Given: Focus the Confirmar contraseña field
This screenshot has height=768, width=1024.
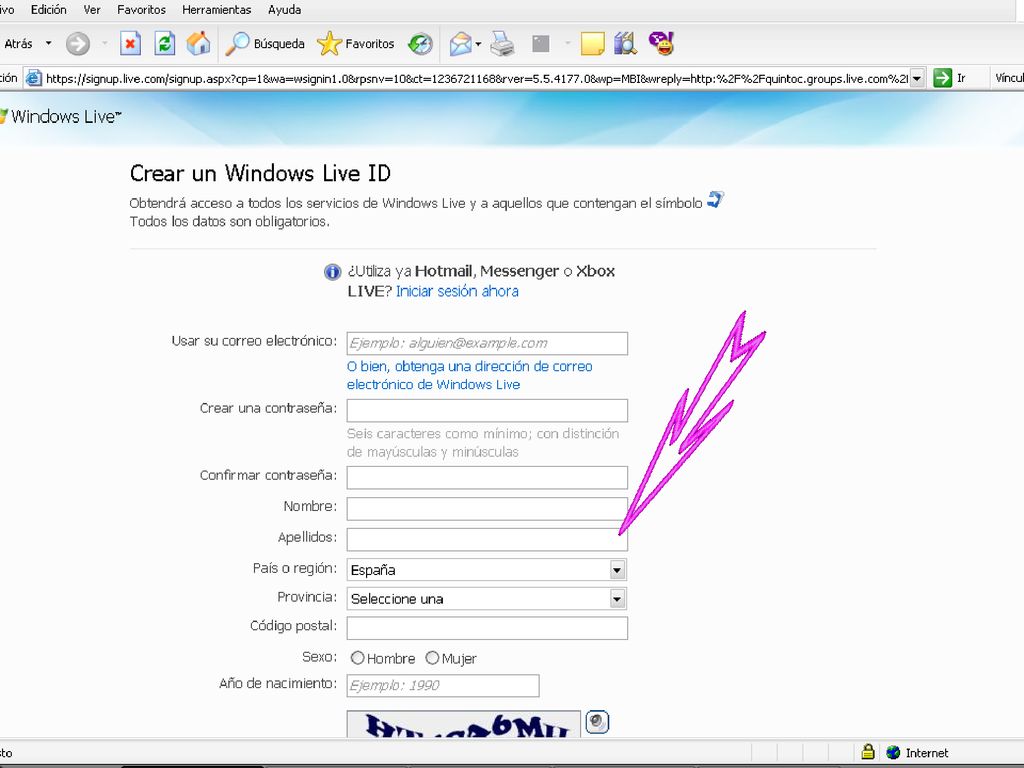Looking at the screenshot, I should coord(487,477).
